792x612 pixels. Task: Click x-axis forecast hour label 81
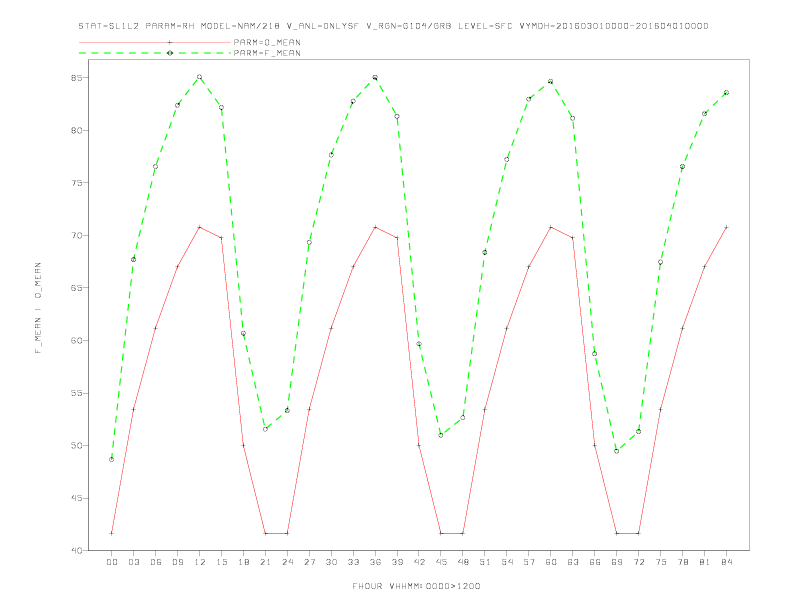pyautogui.click(x=705, y=562)
